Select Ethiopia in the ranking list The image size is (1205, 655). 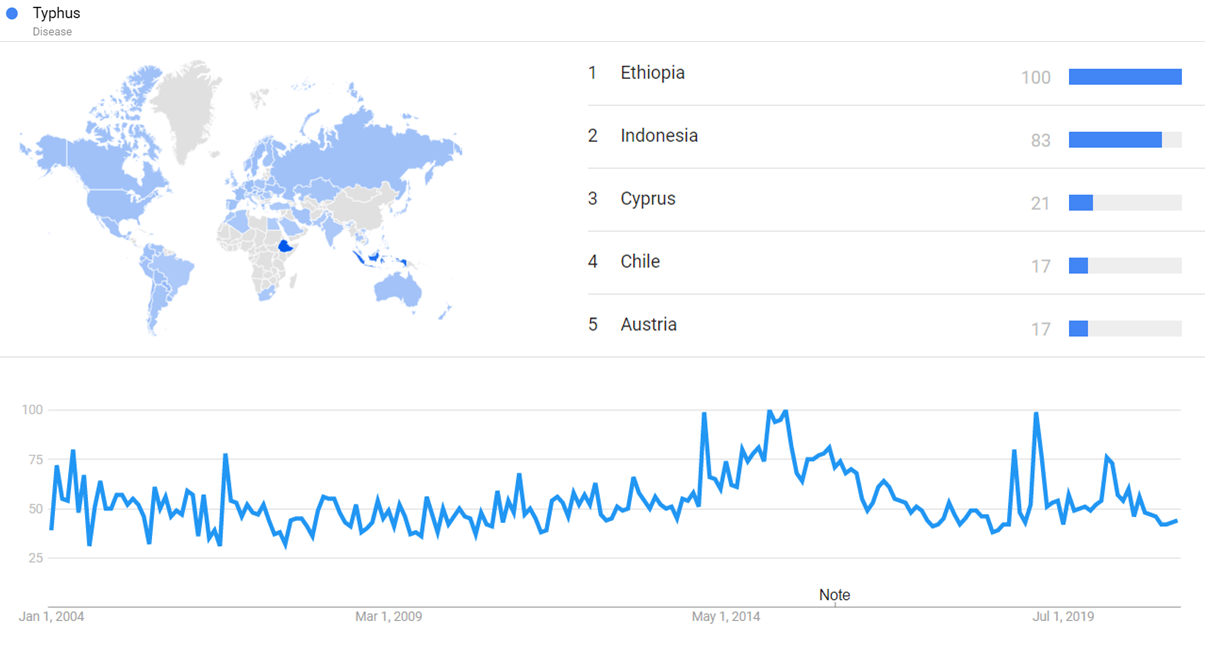coord(652,73)
